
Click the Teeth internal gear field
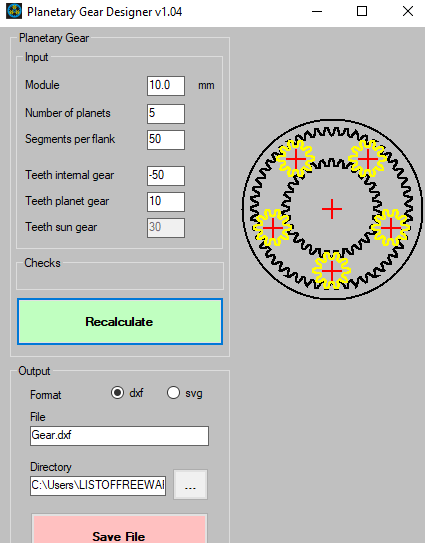(x=166, y=176)
